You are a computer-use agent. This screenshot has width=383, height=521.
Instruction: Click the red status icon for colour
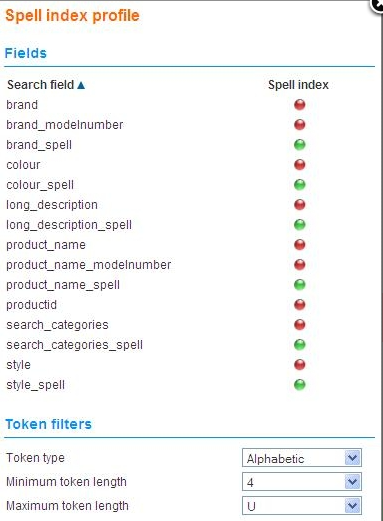click(x=299, y=165)
